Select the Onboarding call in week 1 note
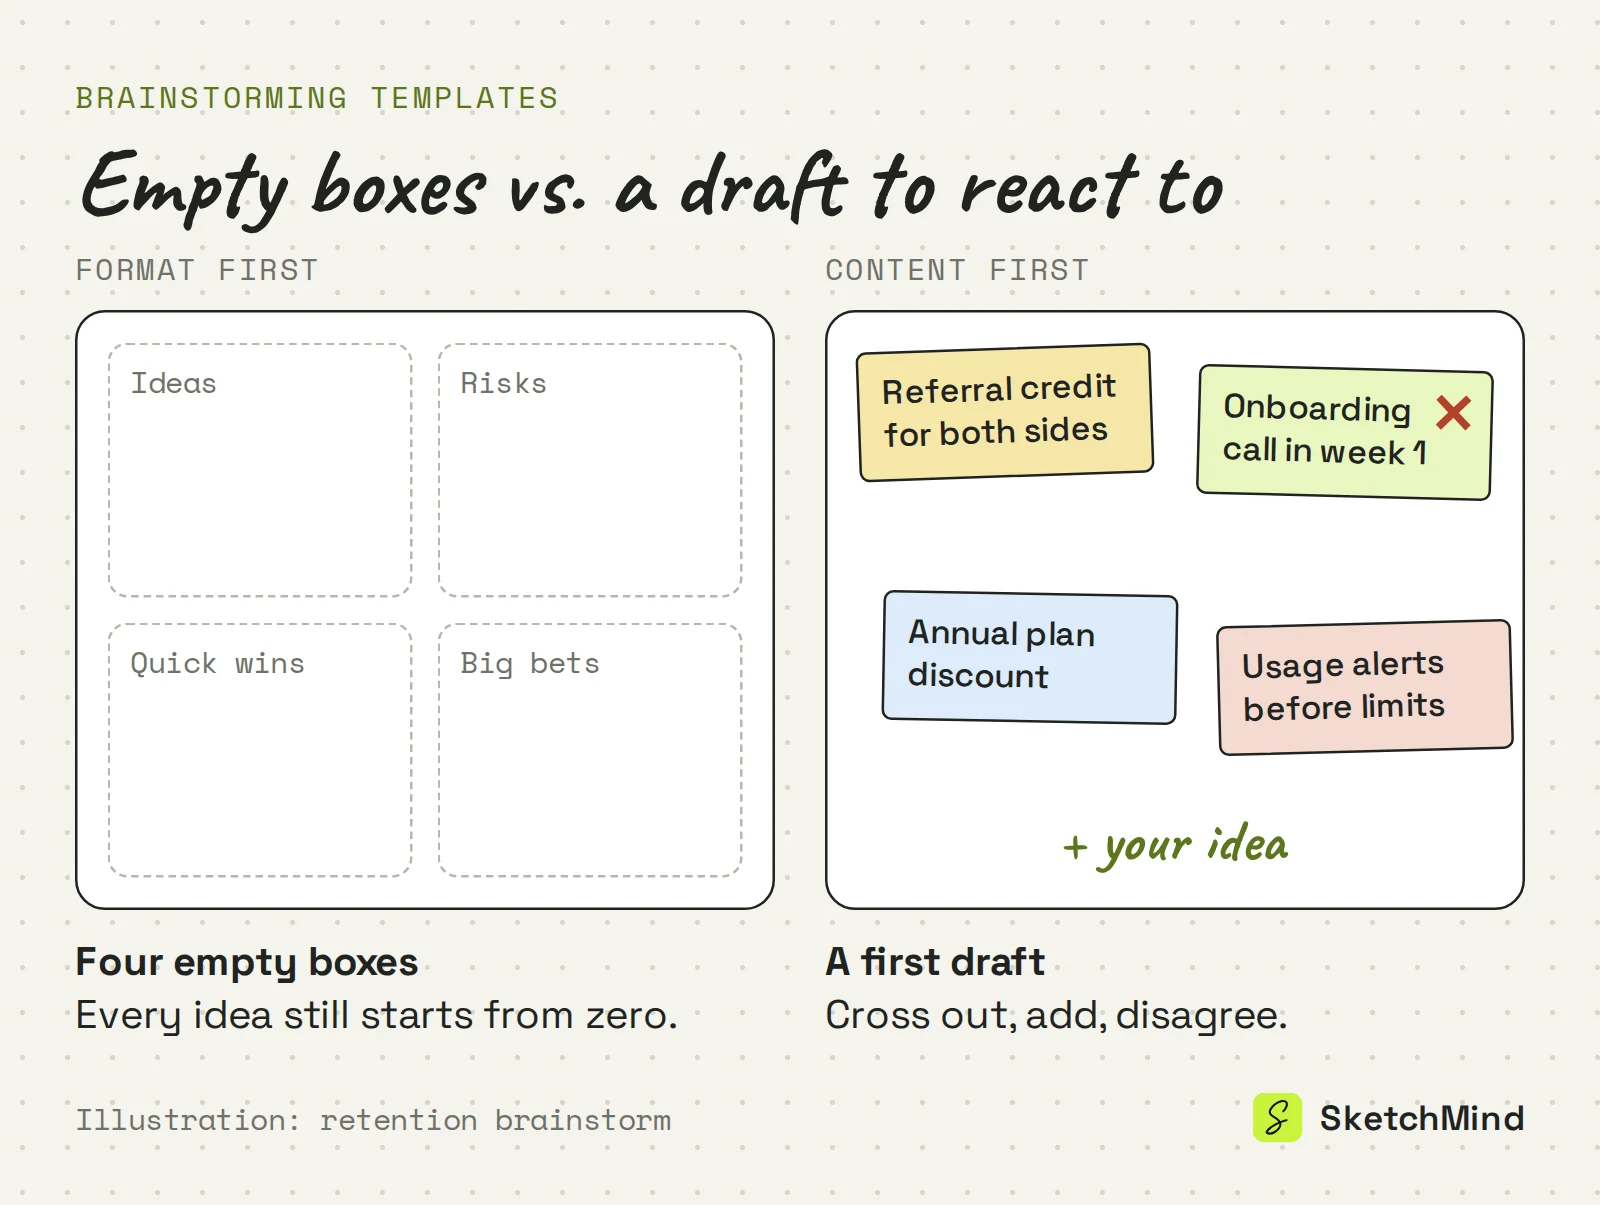This screenshot has width=1600, height=1205. coord(1345,432)
